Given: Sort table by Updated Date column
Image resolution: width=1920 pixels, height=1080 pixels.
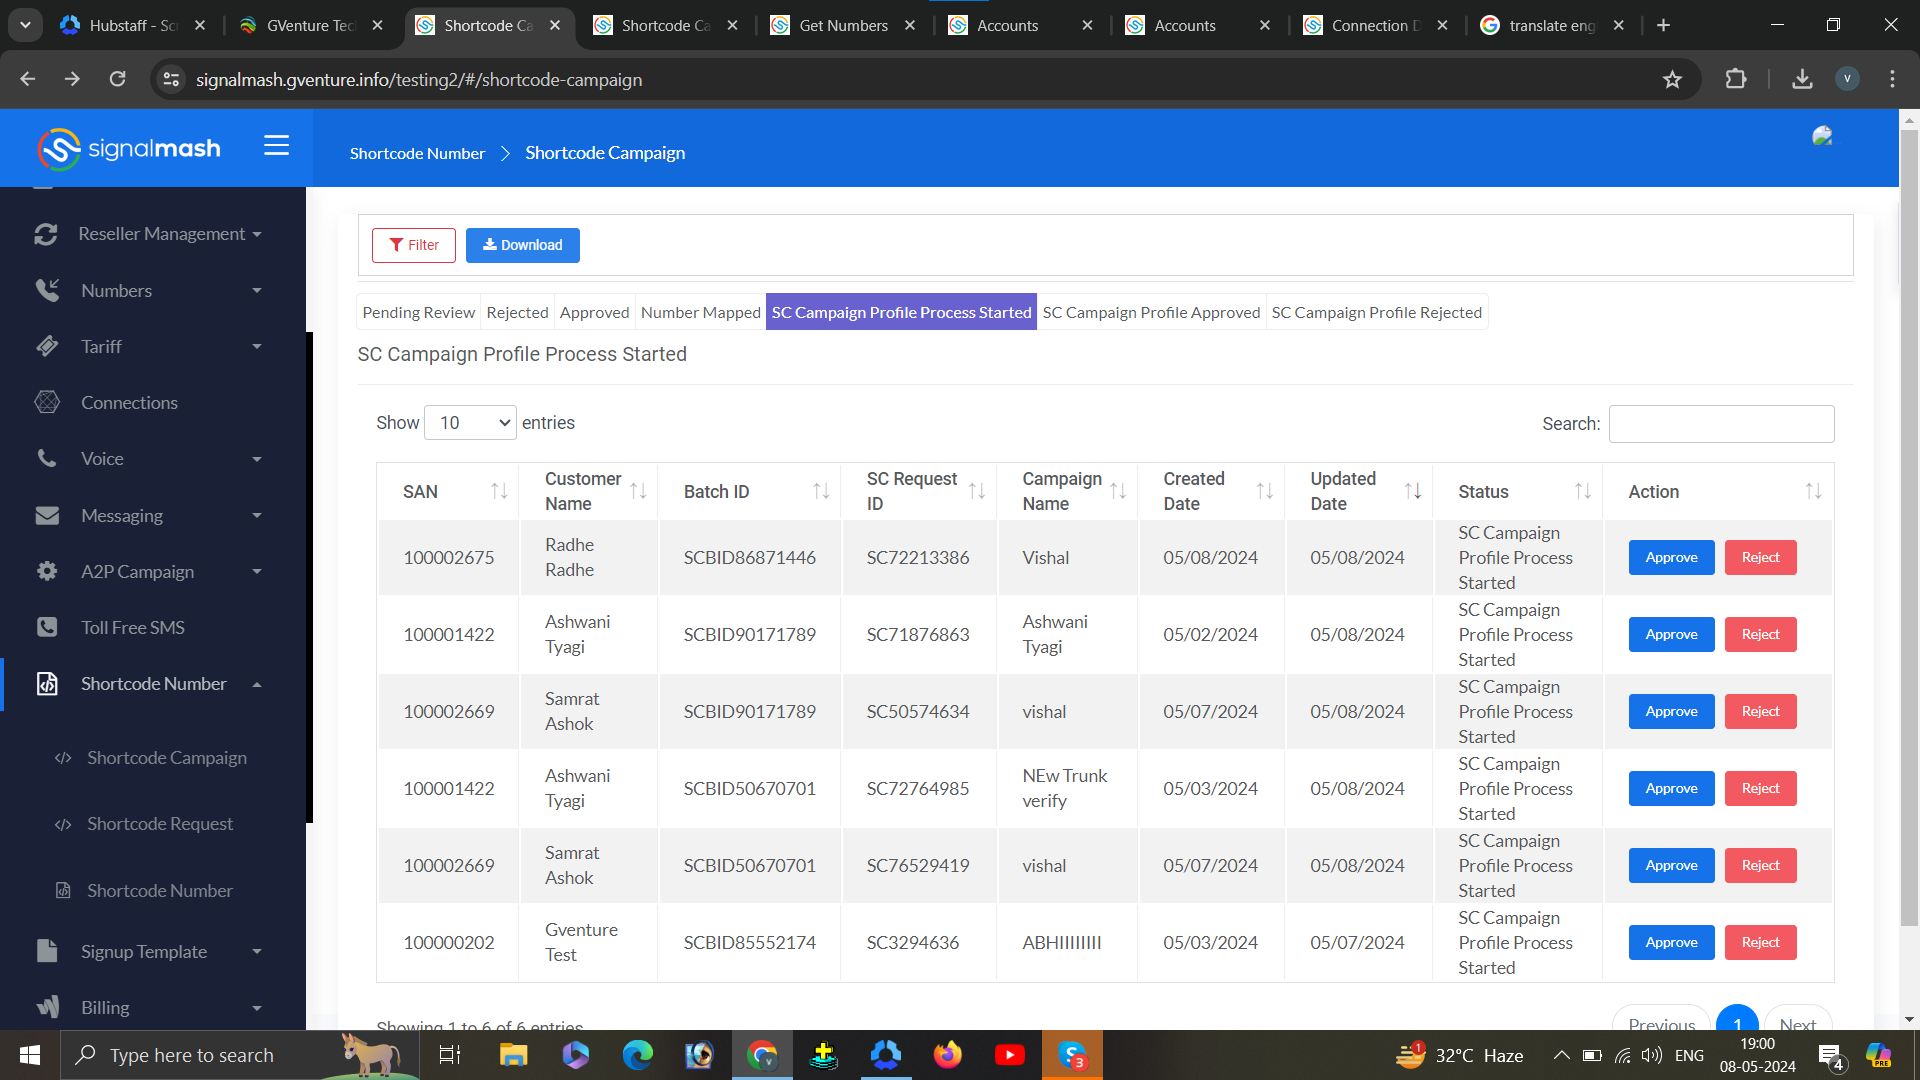Looking at the screenshot, I should click(x=1358, y=491).
